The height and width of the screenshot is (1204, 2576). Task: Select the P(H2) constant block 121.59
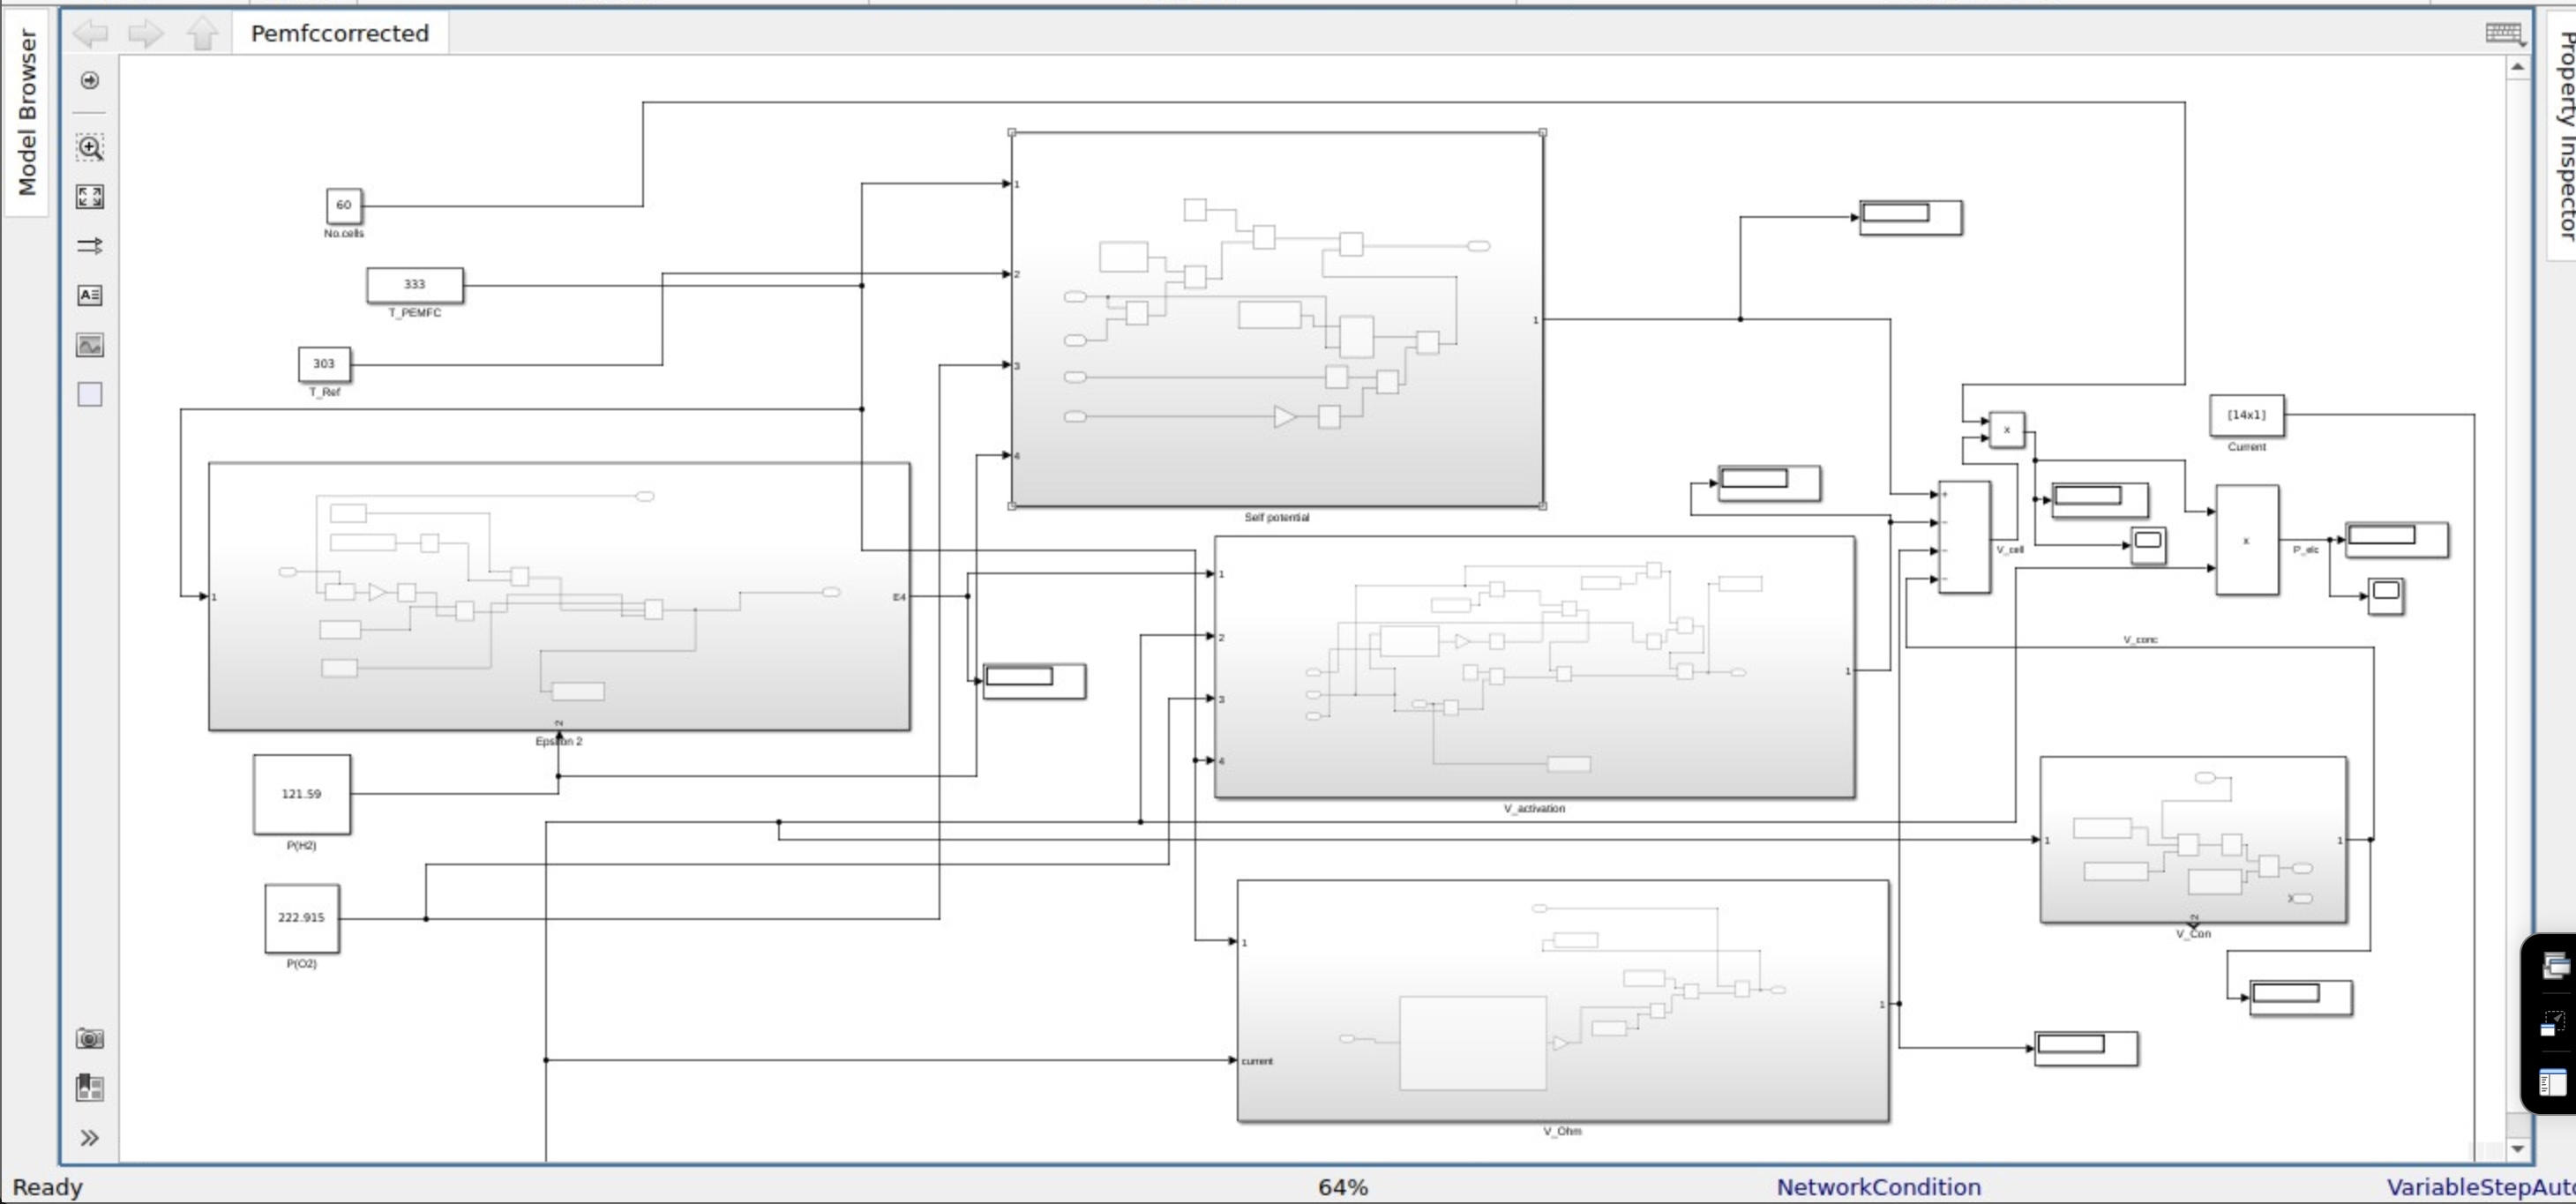point(302,795)
